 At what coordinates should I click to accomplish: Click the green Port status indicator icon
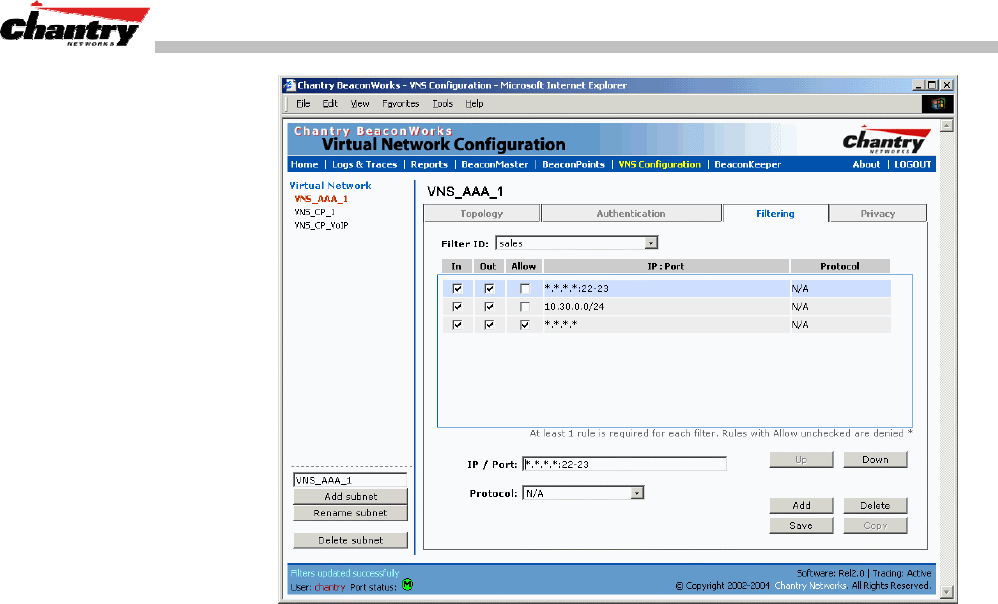point(408,584)
